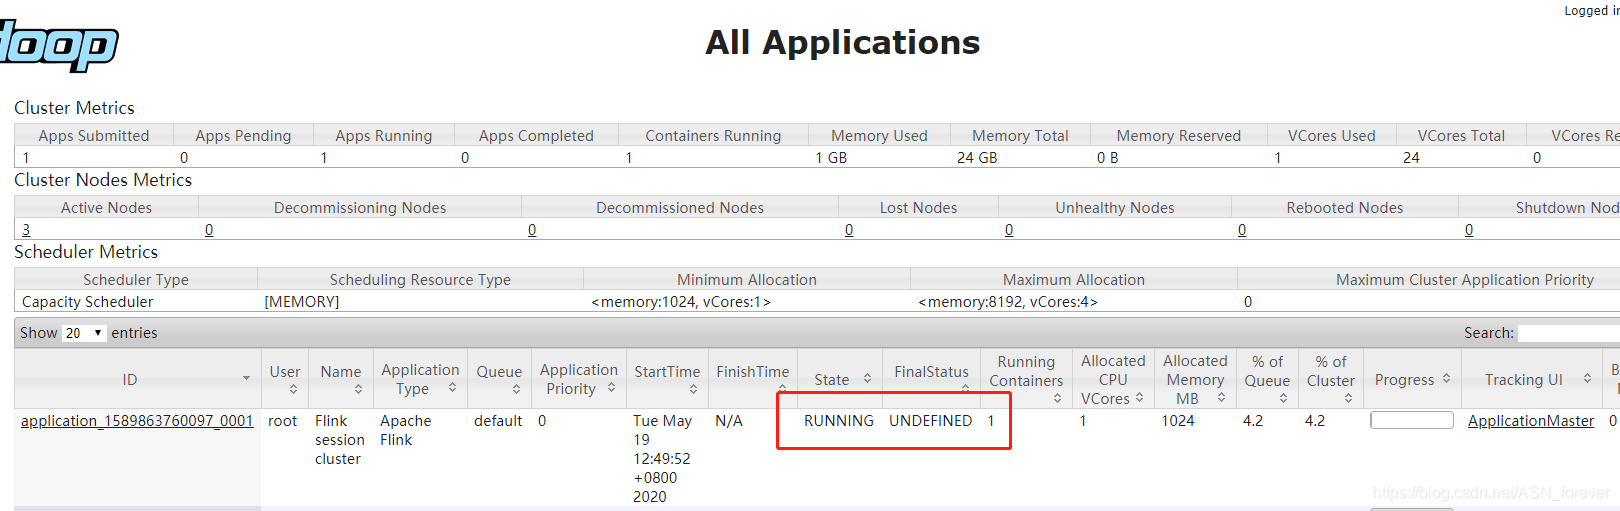
Task: Click the application progress bar
Action: coord(1412,420)
